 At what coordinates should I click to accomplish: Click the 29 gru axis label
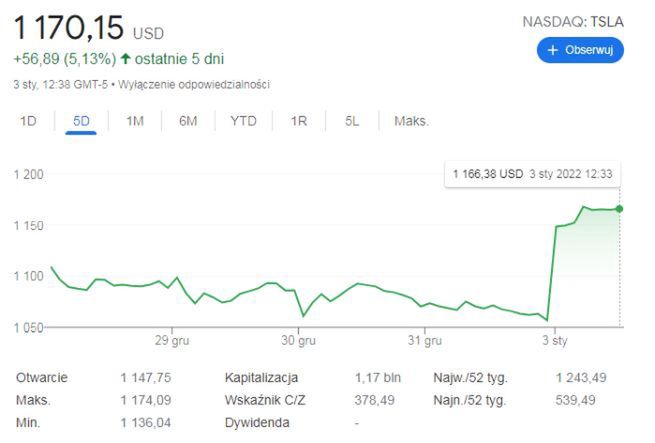point(172,341)
